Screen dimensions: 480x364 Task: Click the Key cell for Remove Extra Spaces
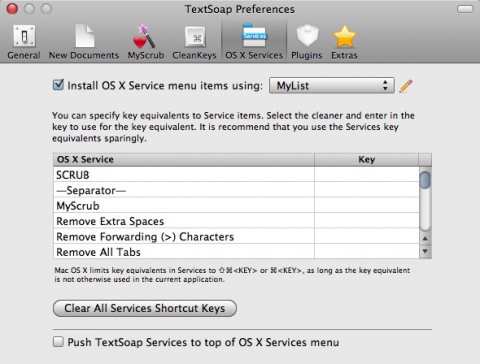(x=367, y=221)
